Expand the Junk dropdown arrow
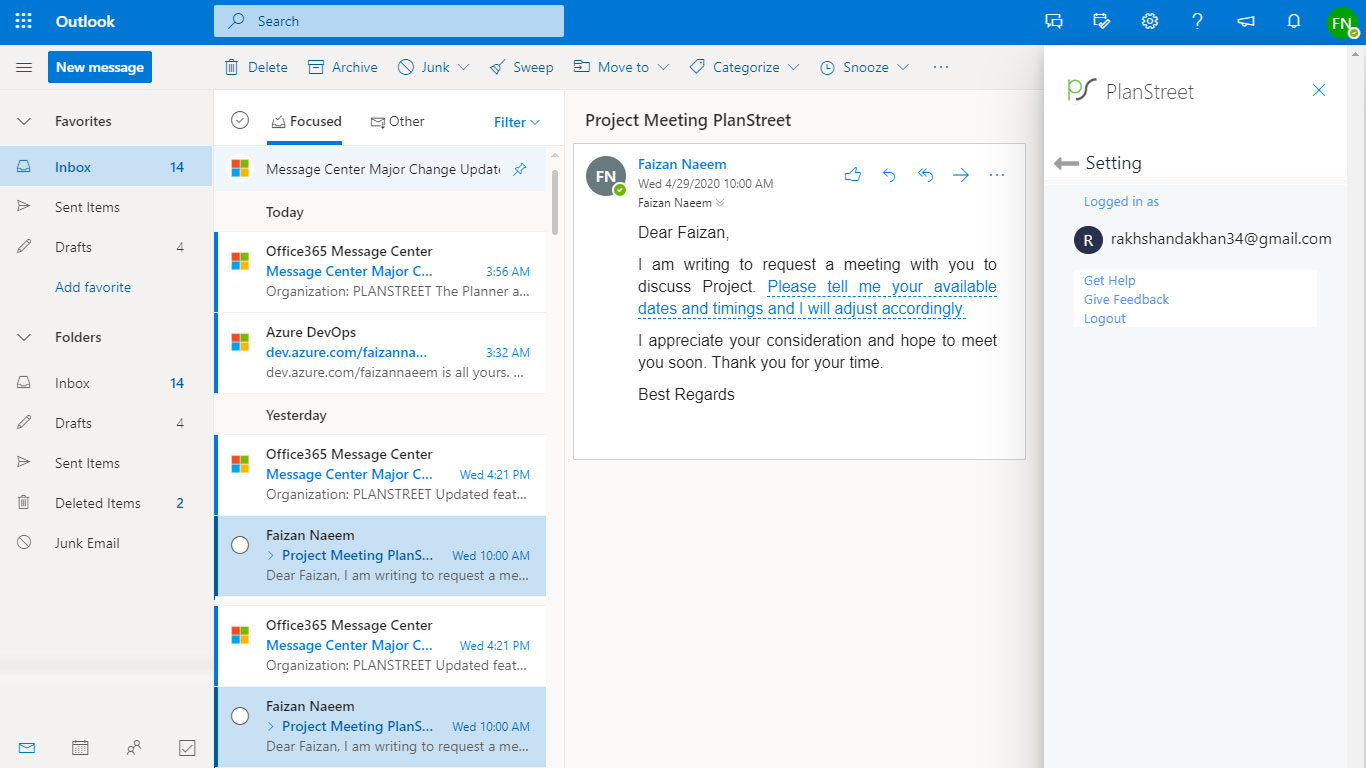This screenshot has height=768, width=1366. pos(463,67)
